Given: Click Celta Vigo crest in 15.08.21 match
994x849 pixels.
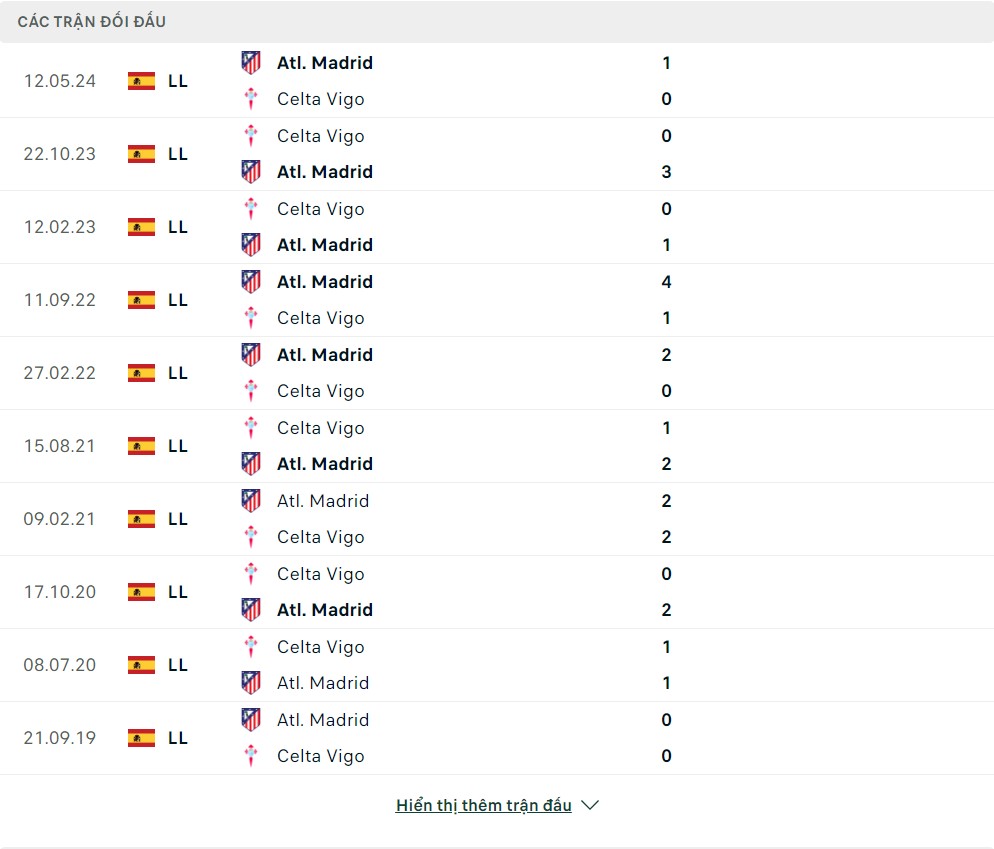Looking at the screenshot, I should point(251,428).
